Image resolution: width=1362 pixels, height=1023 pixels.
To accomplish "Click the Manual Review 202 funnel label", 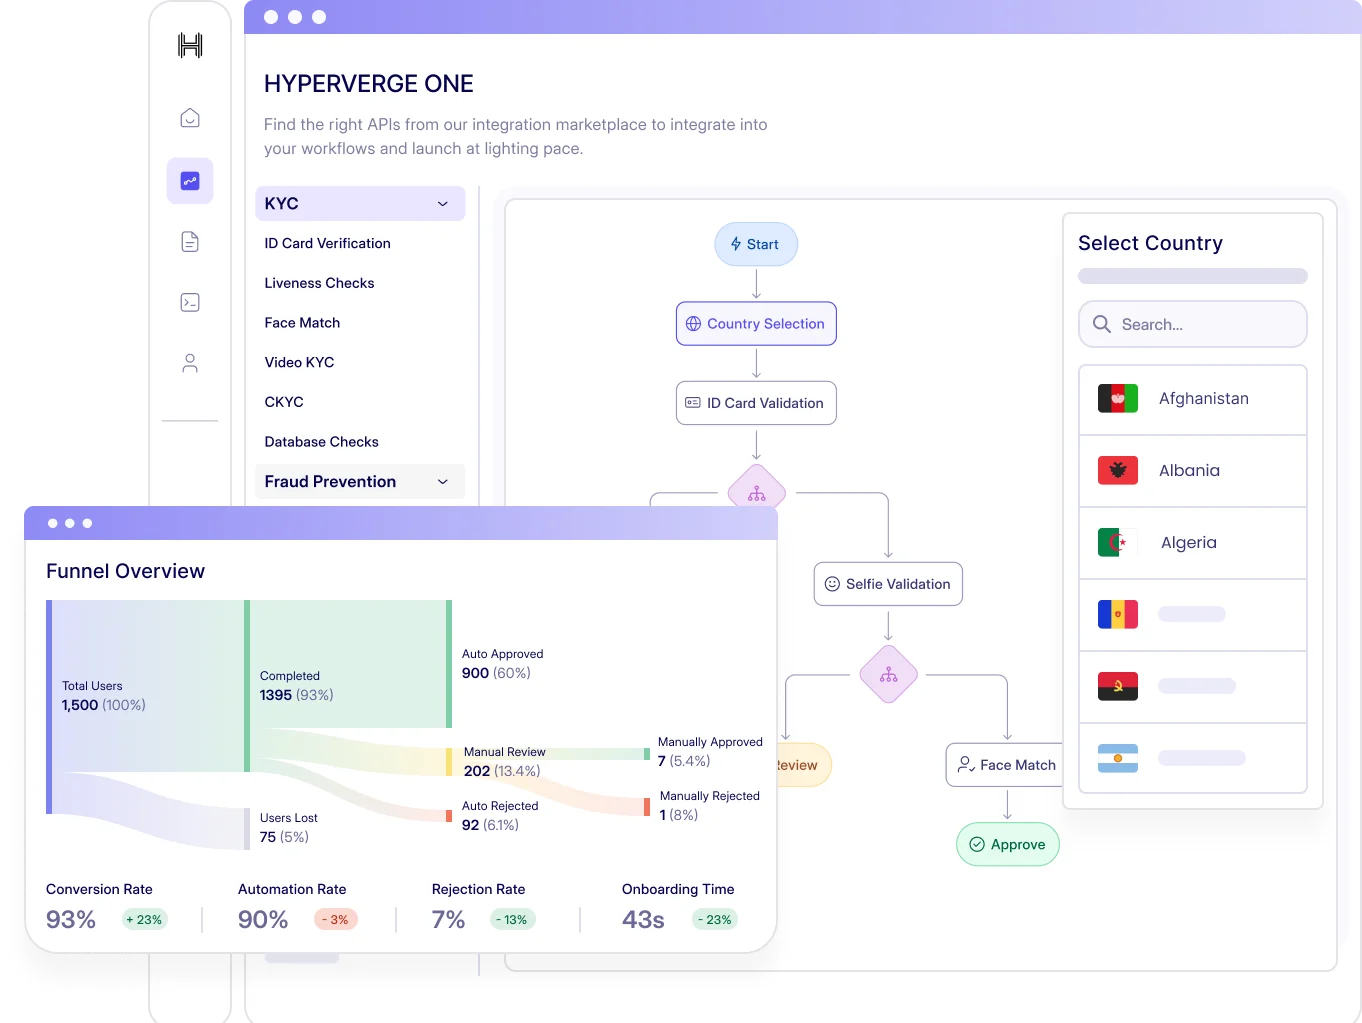I will (x=504, y=762).
